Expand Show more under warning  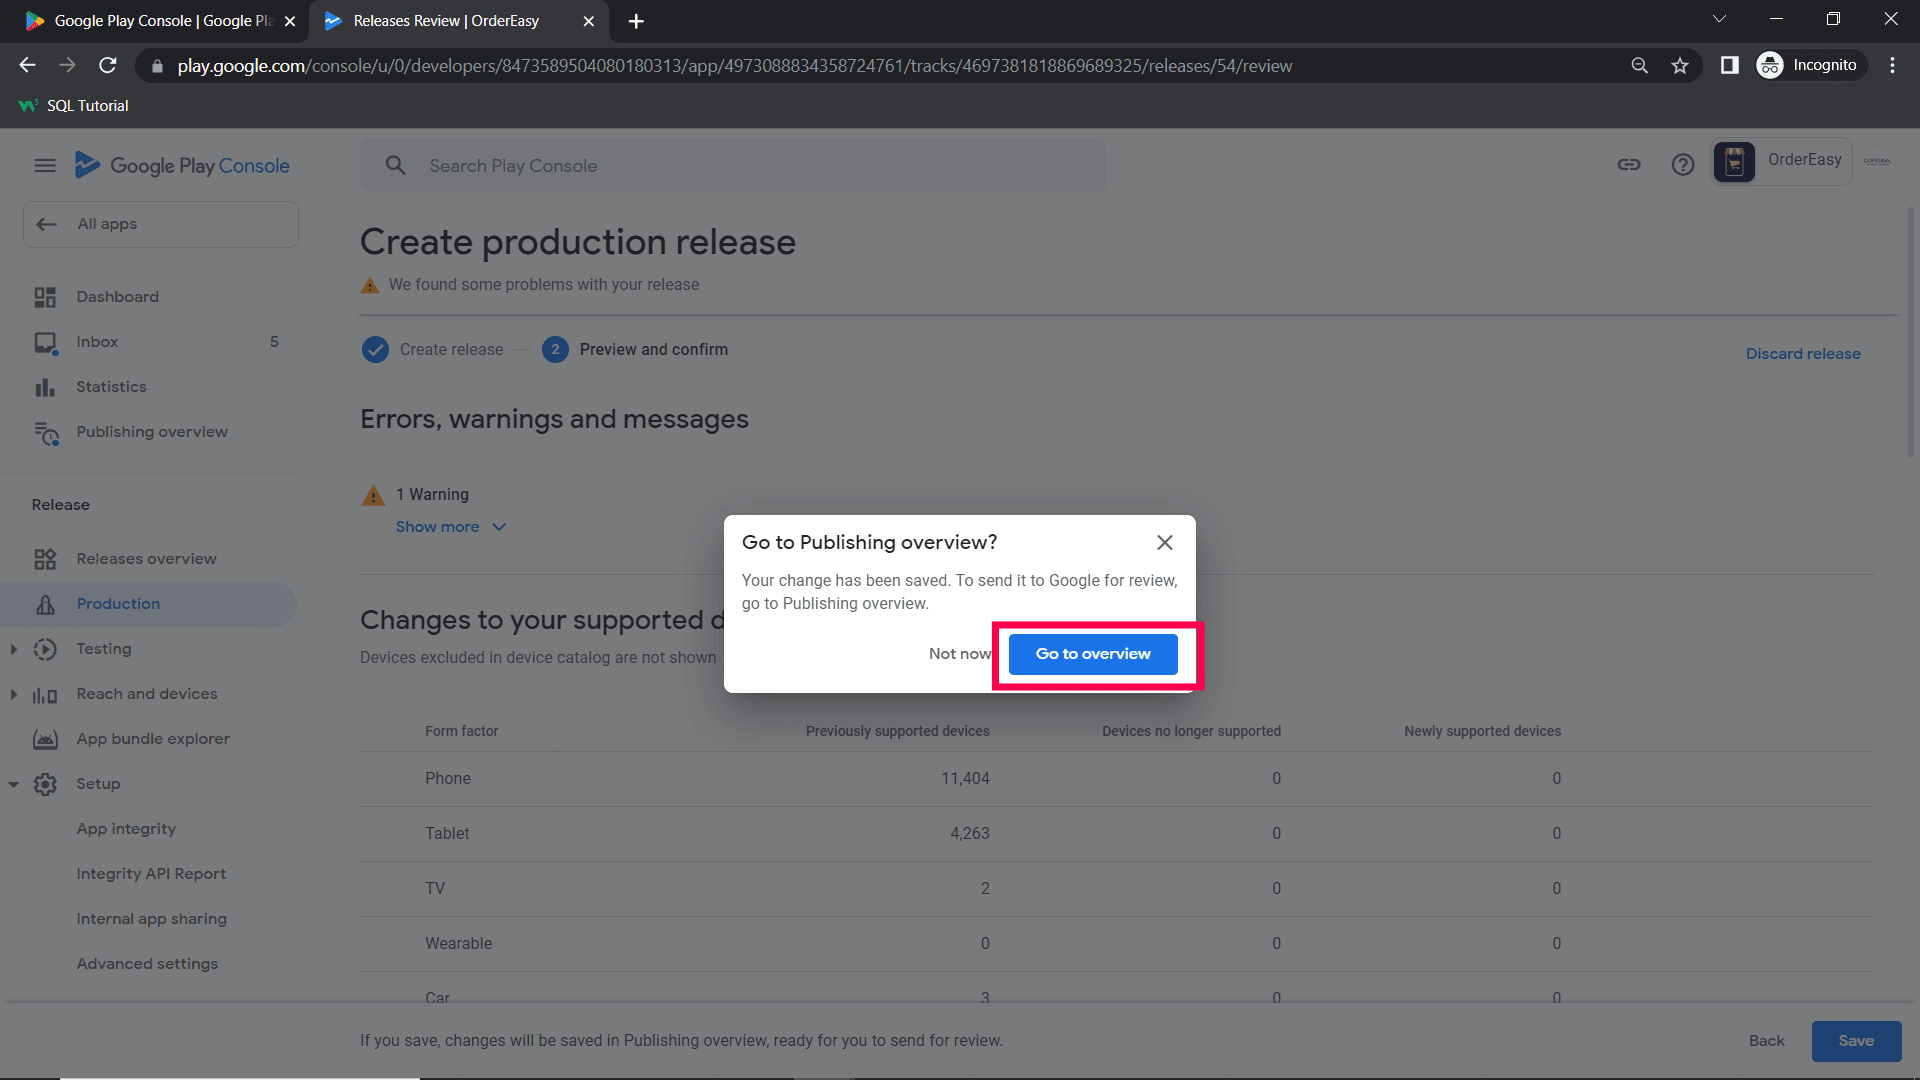pyautogui.click(x=450, y=527)
